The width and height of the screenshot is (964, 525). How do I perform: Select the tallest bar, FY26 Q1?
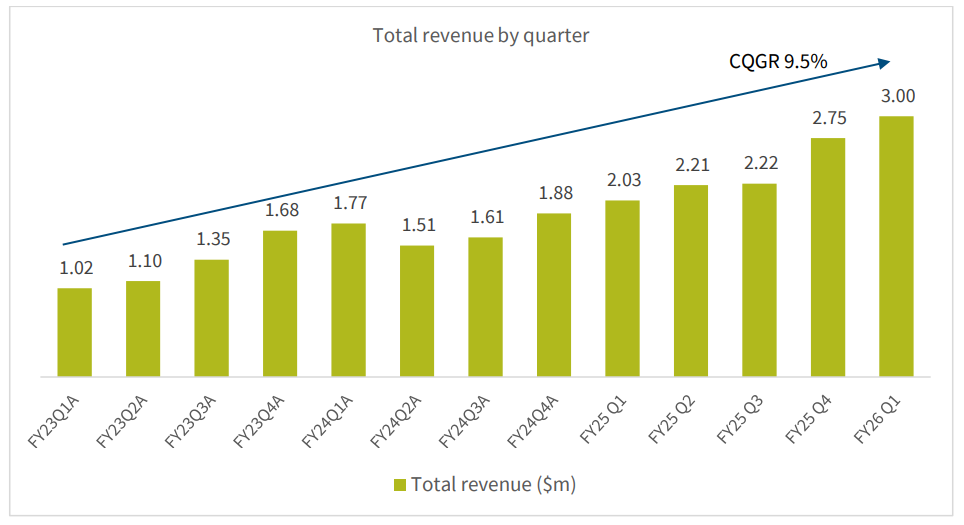pos(896,247)
